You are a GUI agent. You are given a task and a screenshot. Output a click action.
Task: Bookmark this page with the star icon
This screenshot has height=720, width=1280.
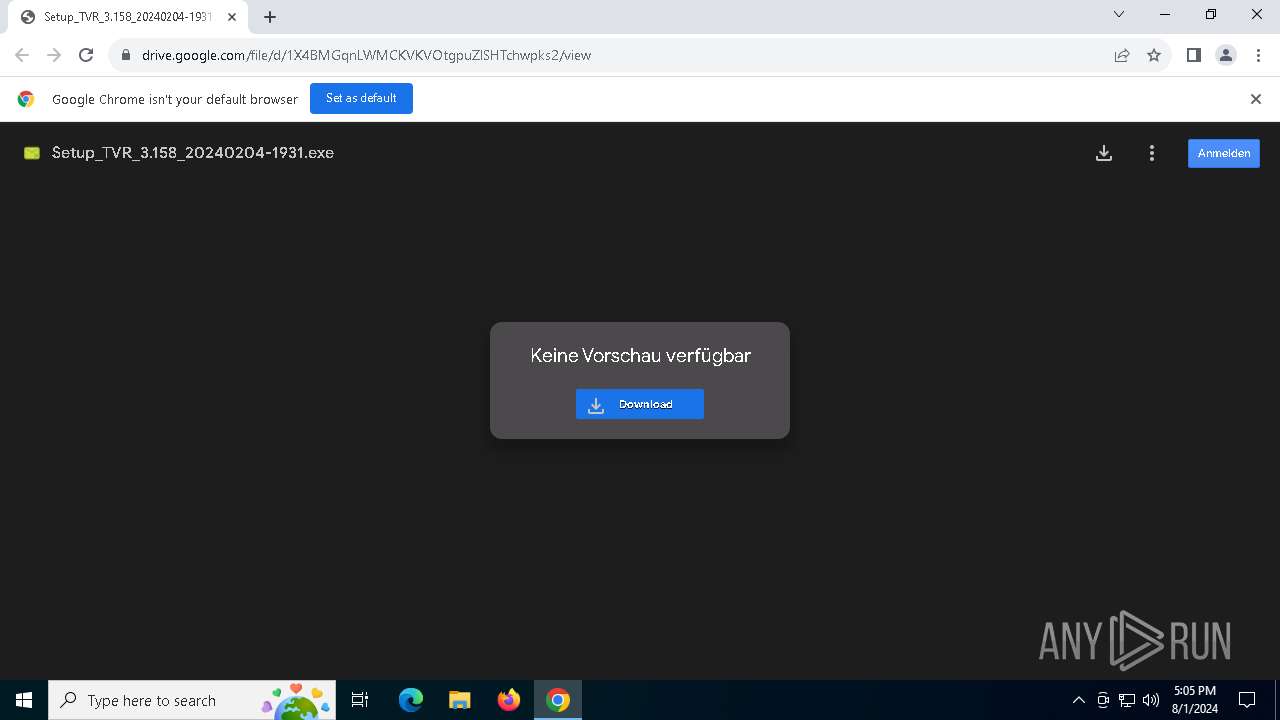pyautogui.click(x=1154, y=55)
